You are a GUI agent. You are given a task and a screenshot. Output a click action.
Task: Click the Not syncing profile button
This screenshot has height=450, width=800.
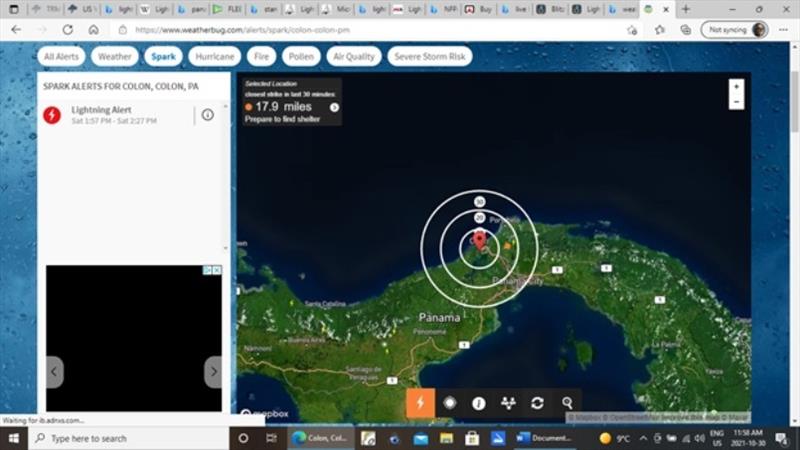coord(735,30)
